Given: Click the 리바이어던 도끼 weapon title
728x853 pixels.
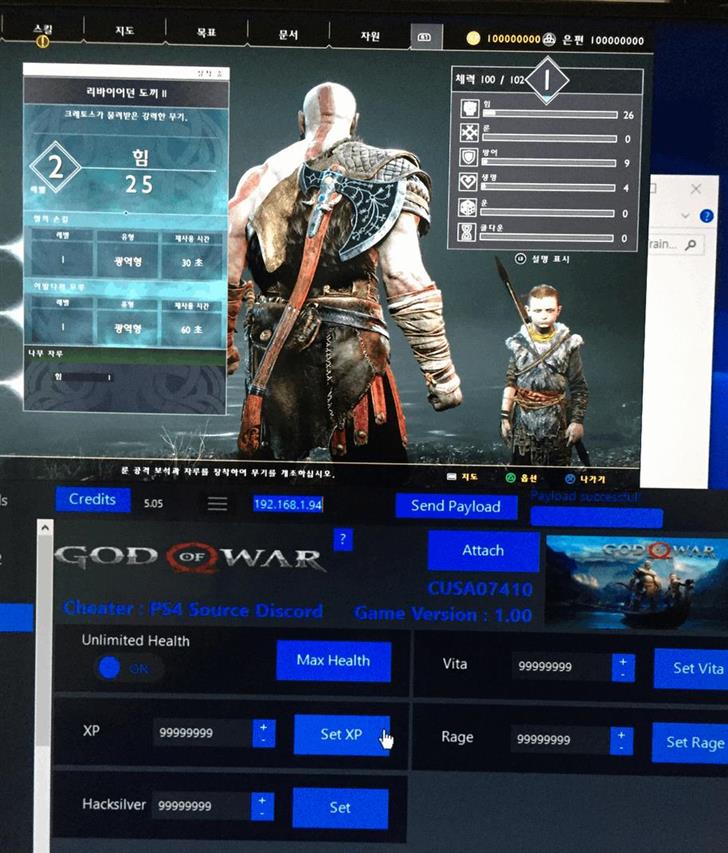Looking at the screenshot, I should coord(126,92).
